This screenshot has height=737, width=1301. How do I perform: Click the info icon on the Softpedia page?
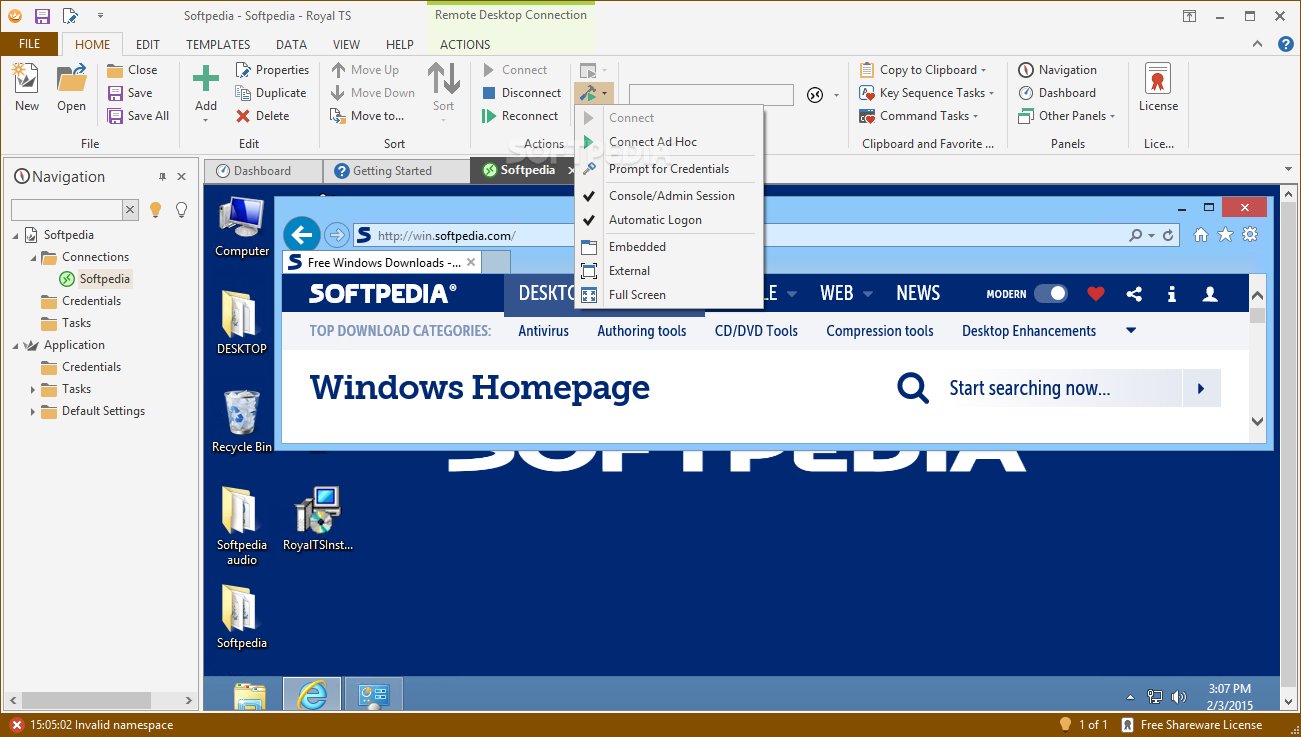coord(1172,294)
